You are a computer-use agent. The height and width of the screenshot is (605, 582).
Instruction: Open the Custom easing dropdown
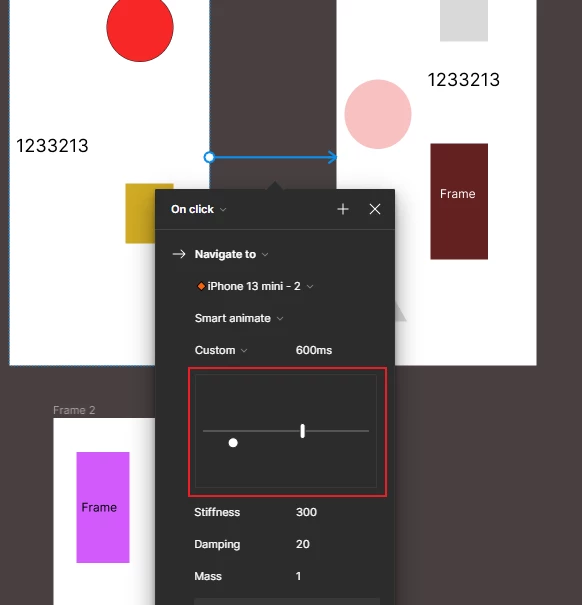(221, 350)
